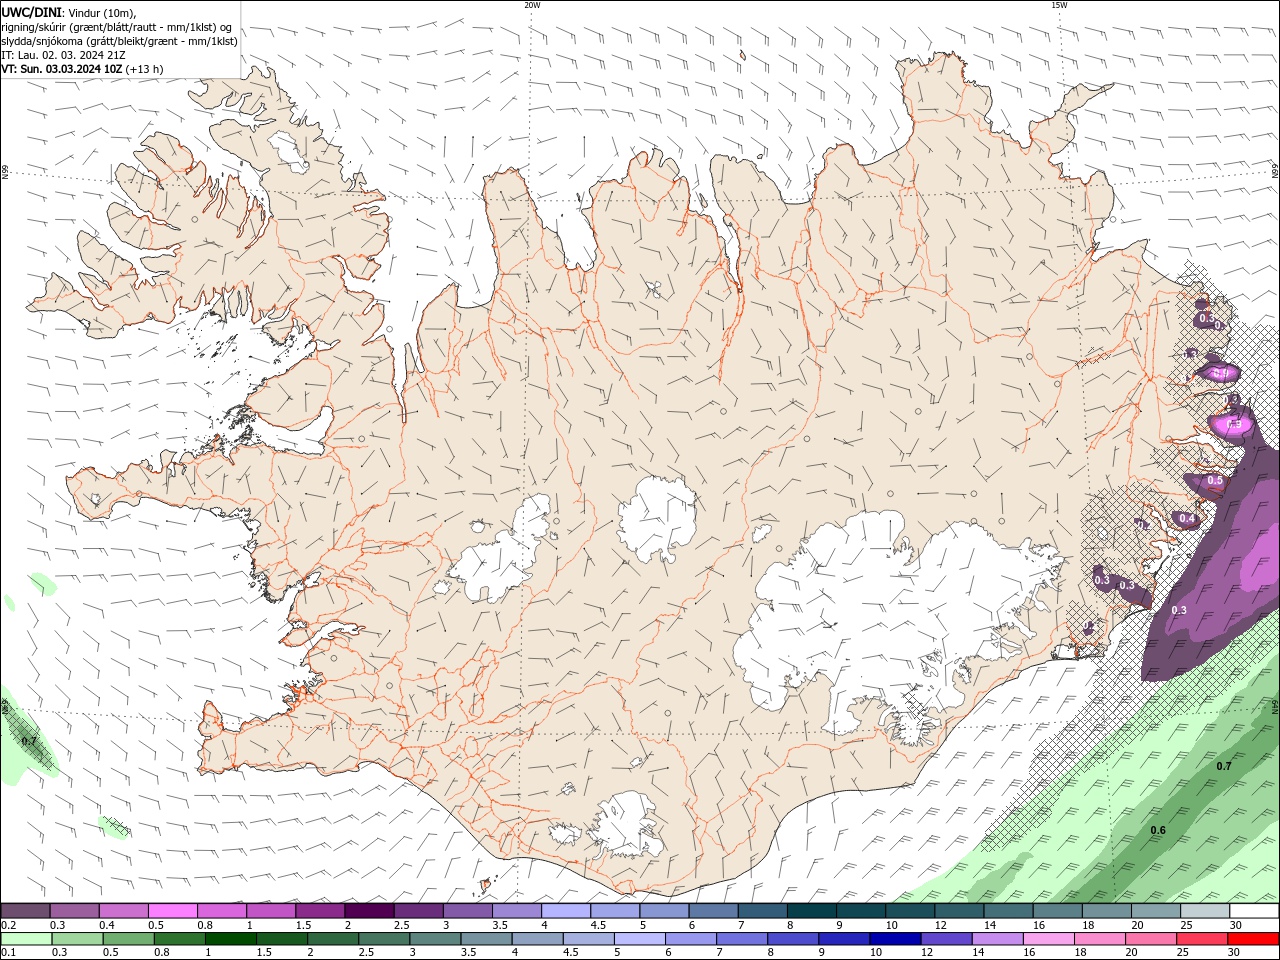Viewport: 1280px width, 960px height.
Task: Select the violet swatch labeled 12 in rain legend
Action: tap(945, 939)
